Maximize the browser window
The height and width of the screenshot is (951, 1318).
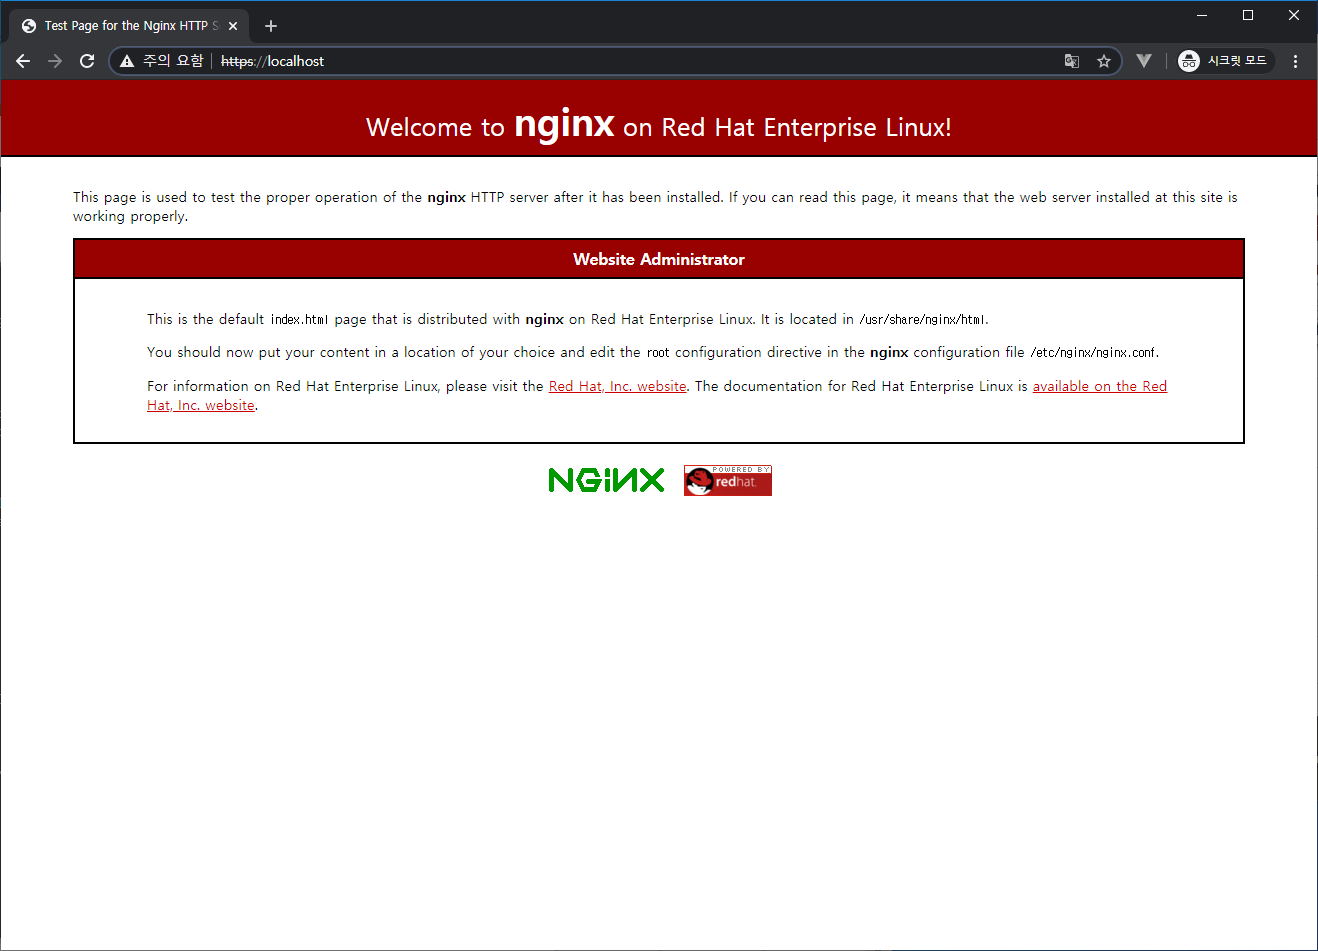tap(1248, 15)
